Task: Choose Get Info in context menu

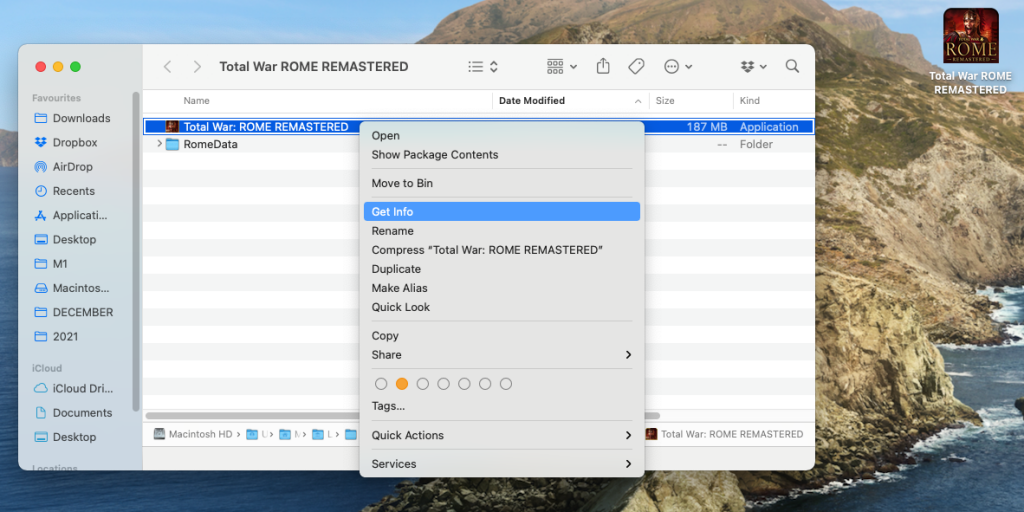Action: coord(502,212)
